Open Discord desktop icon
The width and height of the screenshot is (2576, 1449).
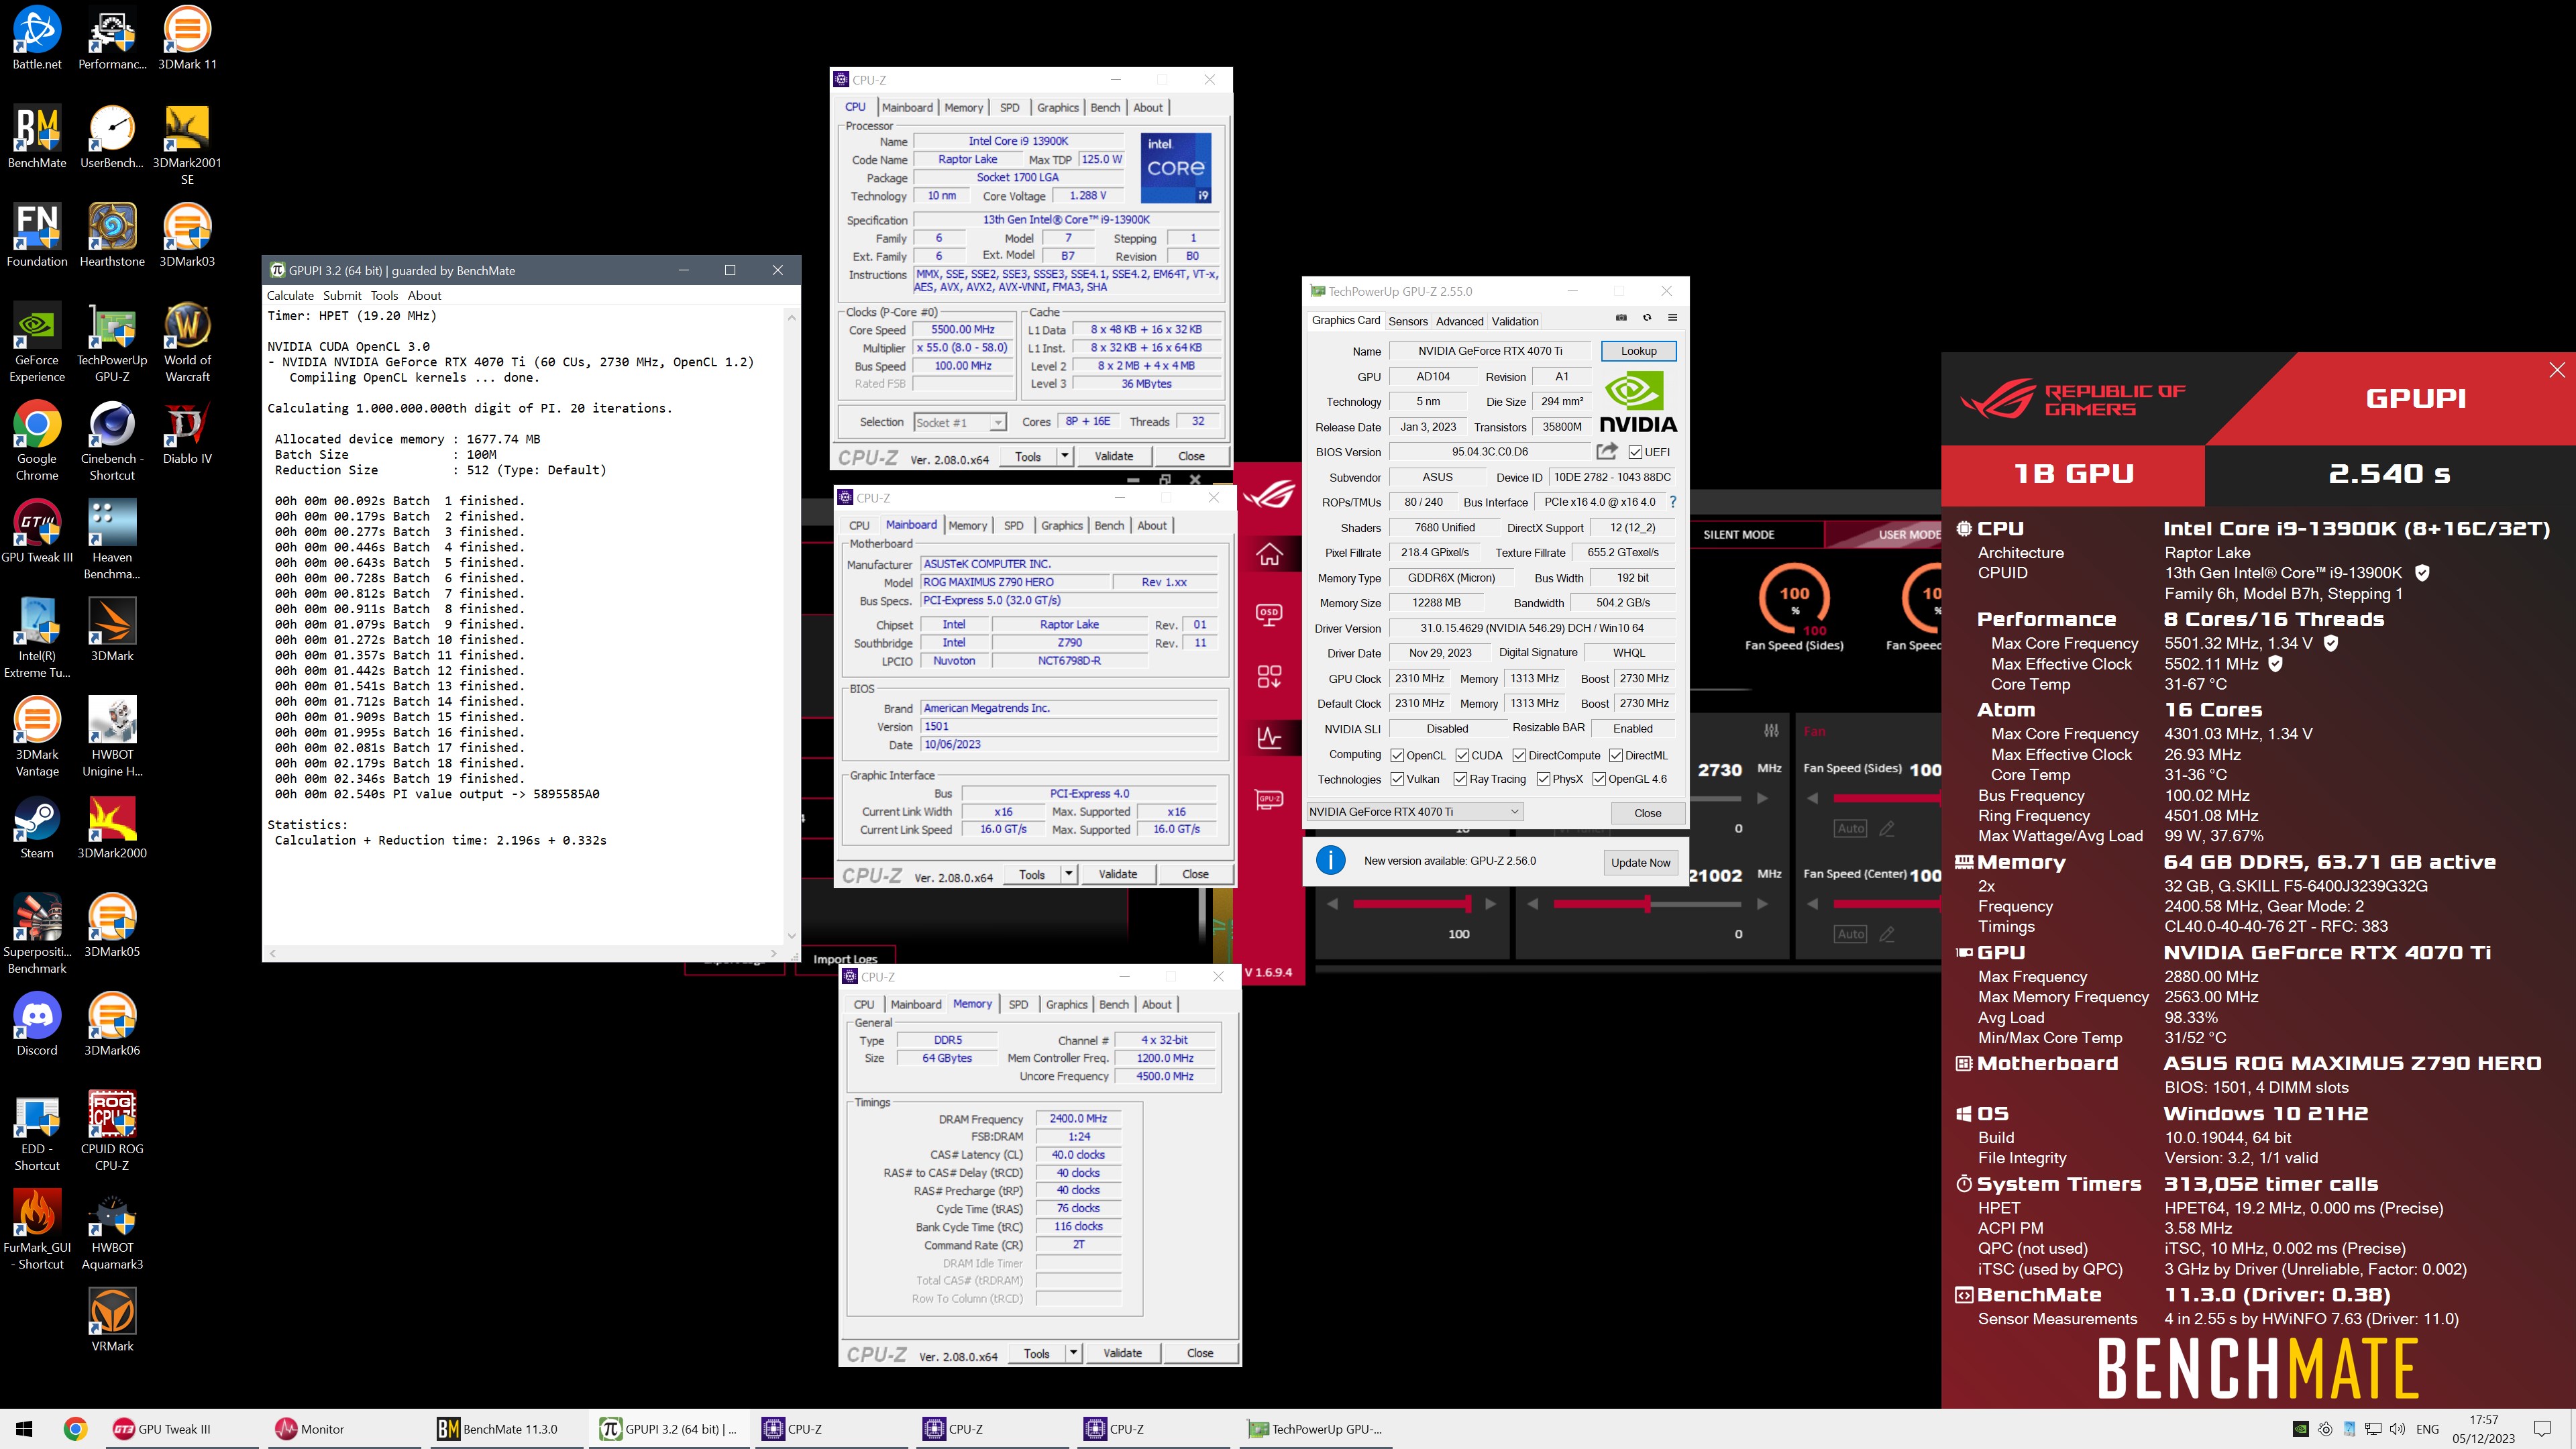tap(37, 1025)
